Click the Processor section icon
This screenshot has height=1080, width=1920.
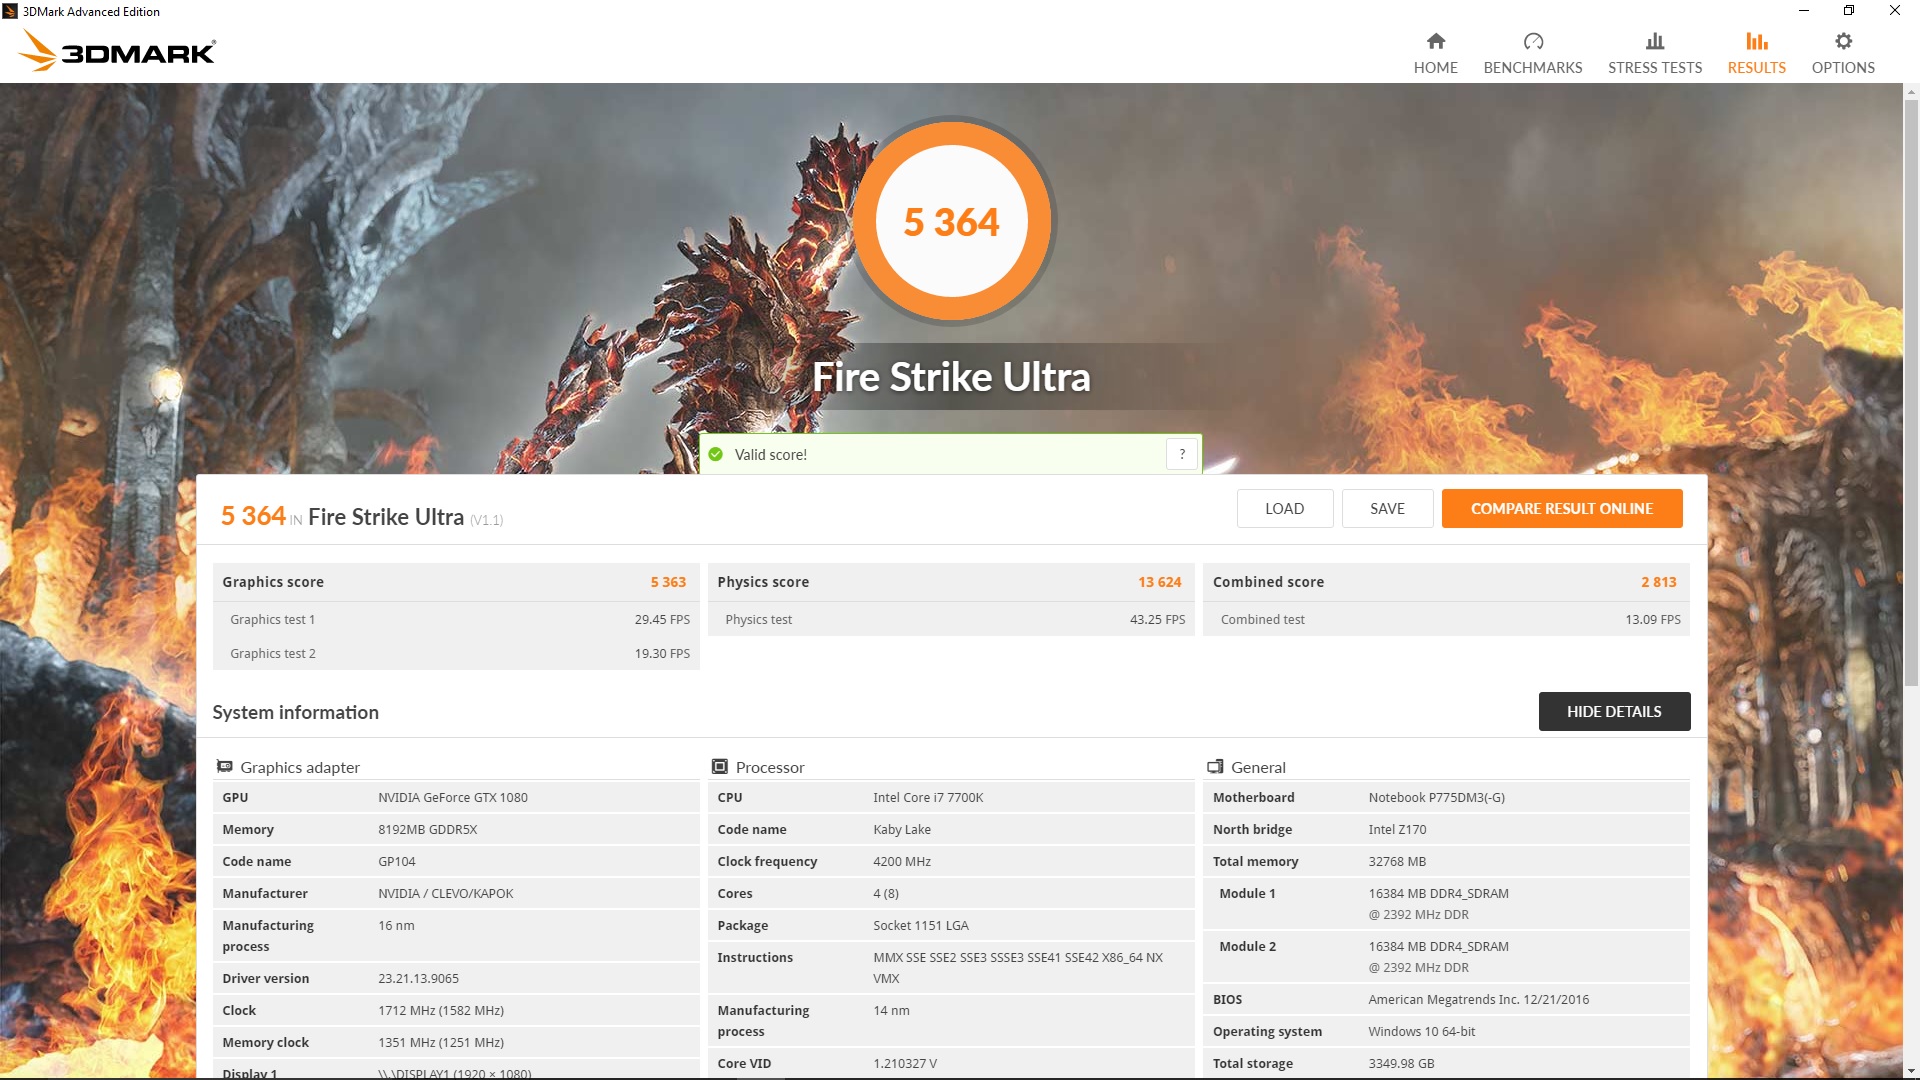point(719,767)
